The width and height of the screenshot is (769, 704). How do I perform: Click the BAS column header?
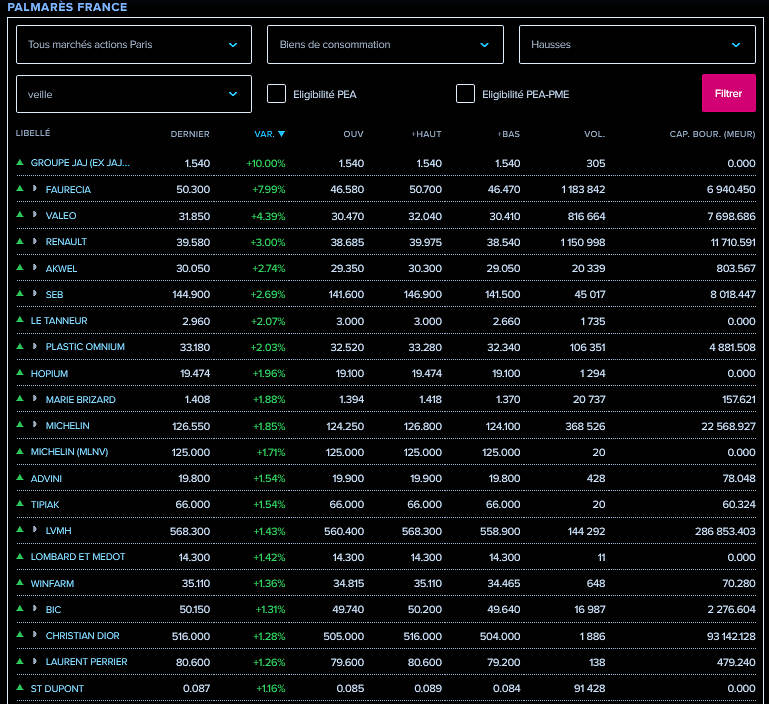pyautogui.click(x=510, y=134)
